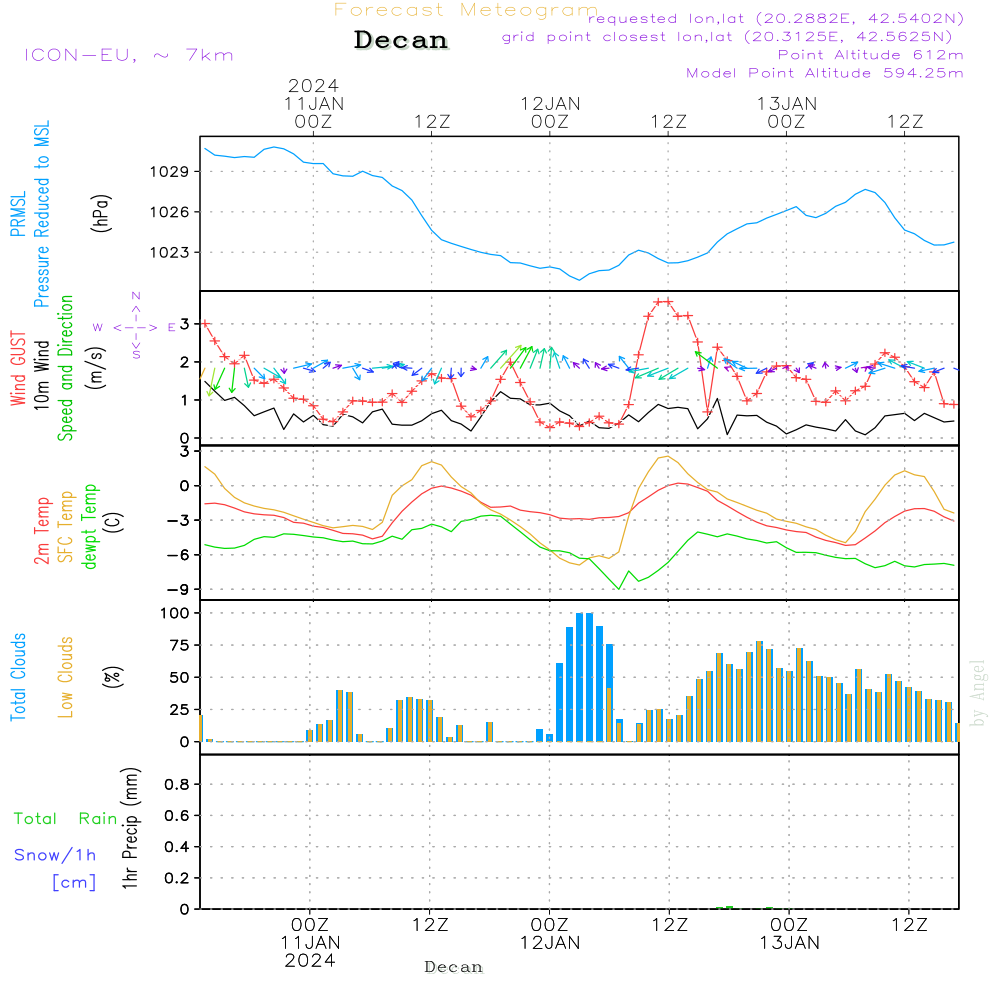Viewport: 1000px width, 1000px height.
Task: Click the '−6' temperature axis value
Action: tap(179, 555)
